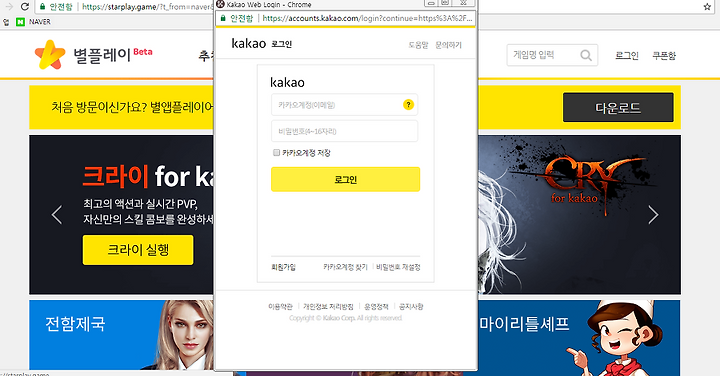Click the Starplay star logo icon

click(x=50, y=55)
